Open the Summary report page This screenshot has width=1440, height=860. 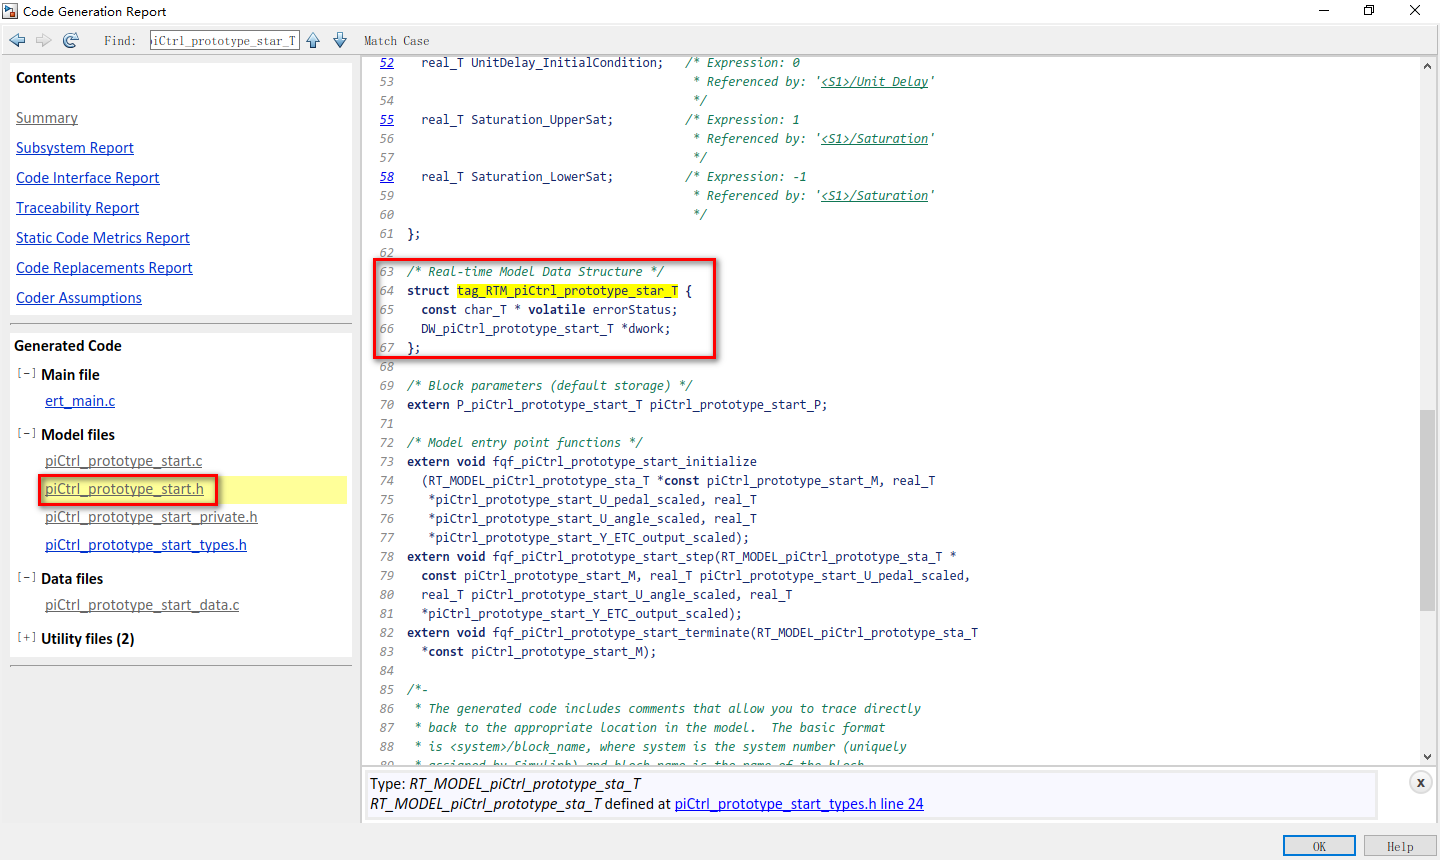click(47, 118)
